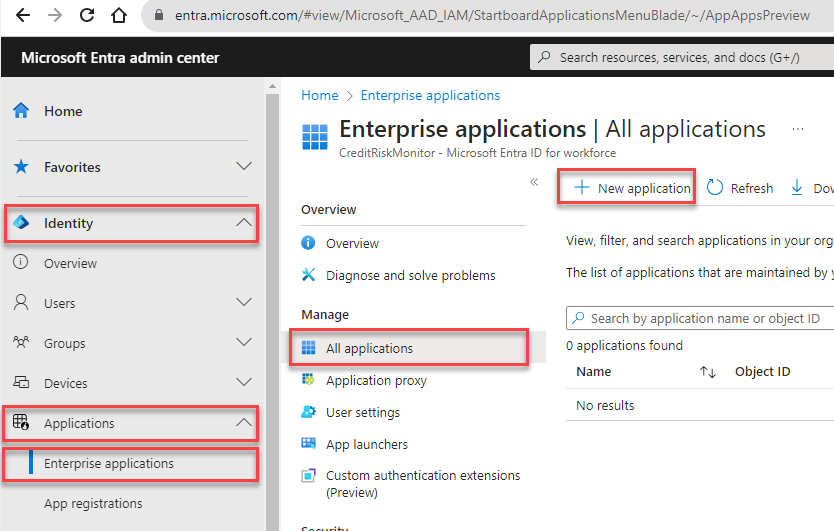The width and height of the screenshot is (834, 531).
Task: Collapse the Applications section chevron
Action: coord(244,422)
